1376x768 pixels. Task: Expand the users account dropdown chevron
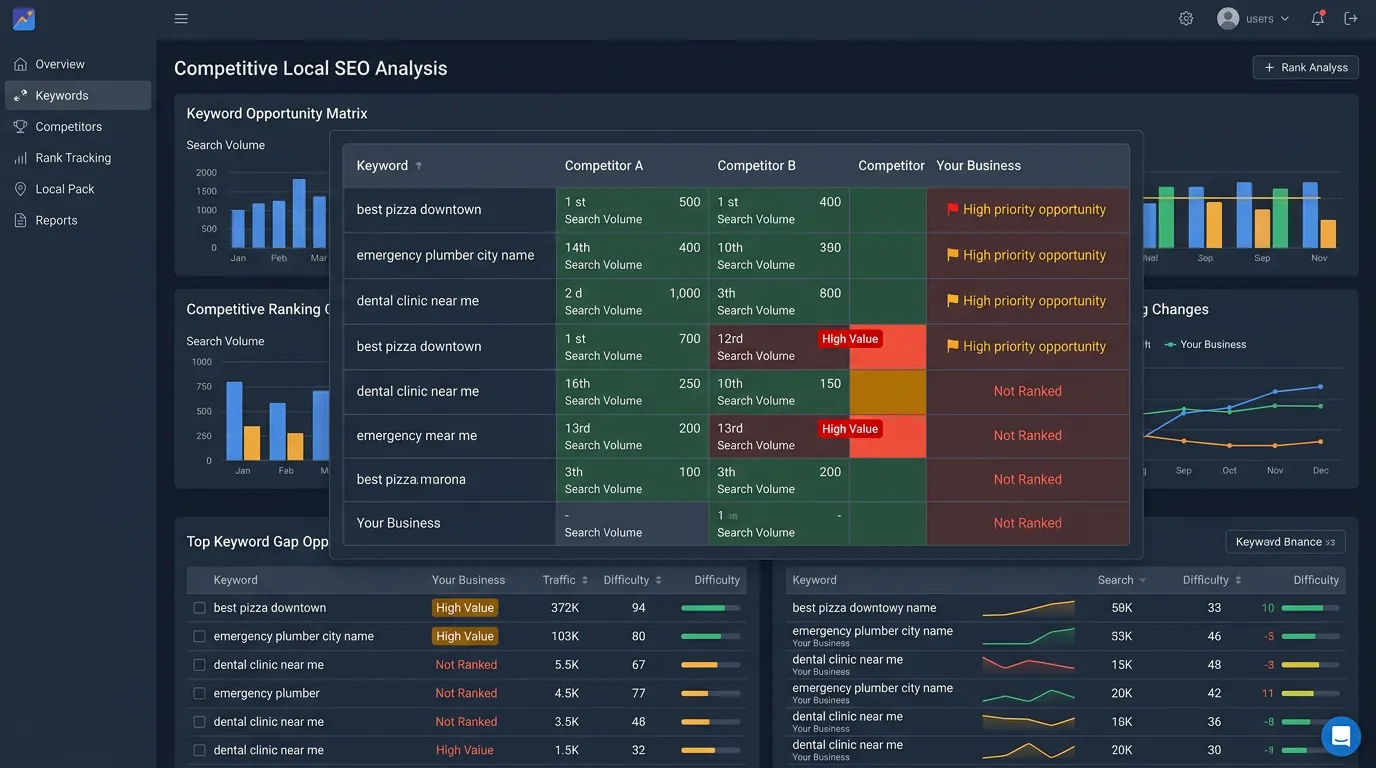click(x=1285, y=19)
